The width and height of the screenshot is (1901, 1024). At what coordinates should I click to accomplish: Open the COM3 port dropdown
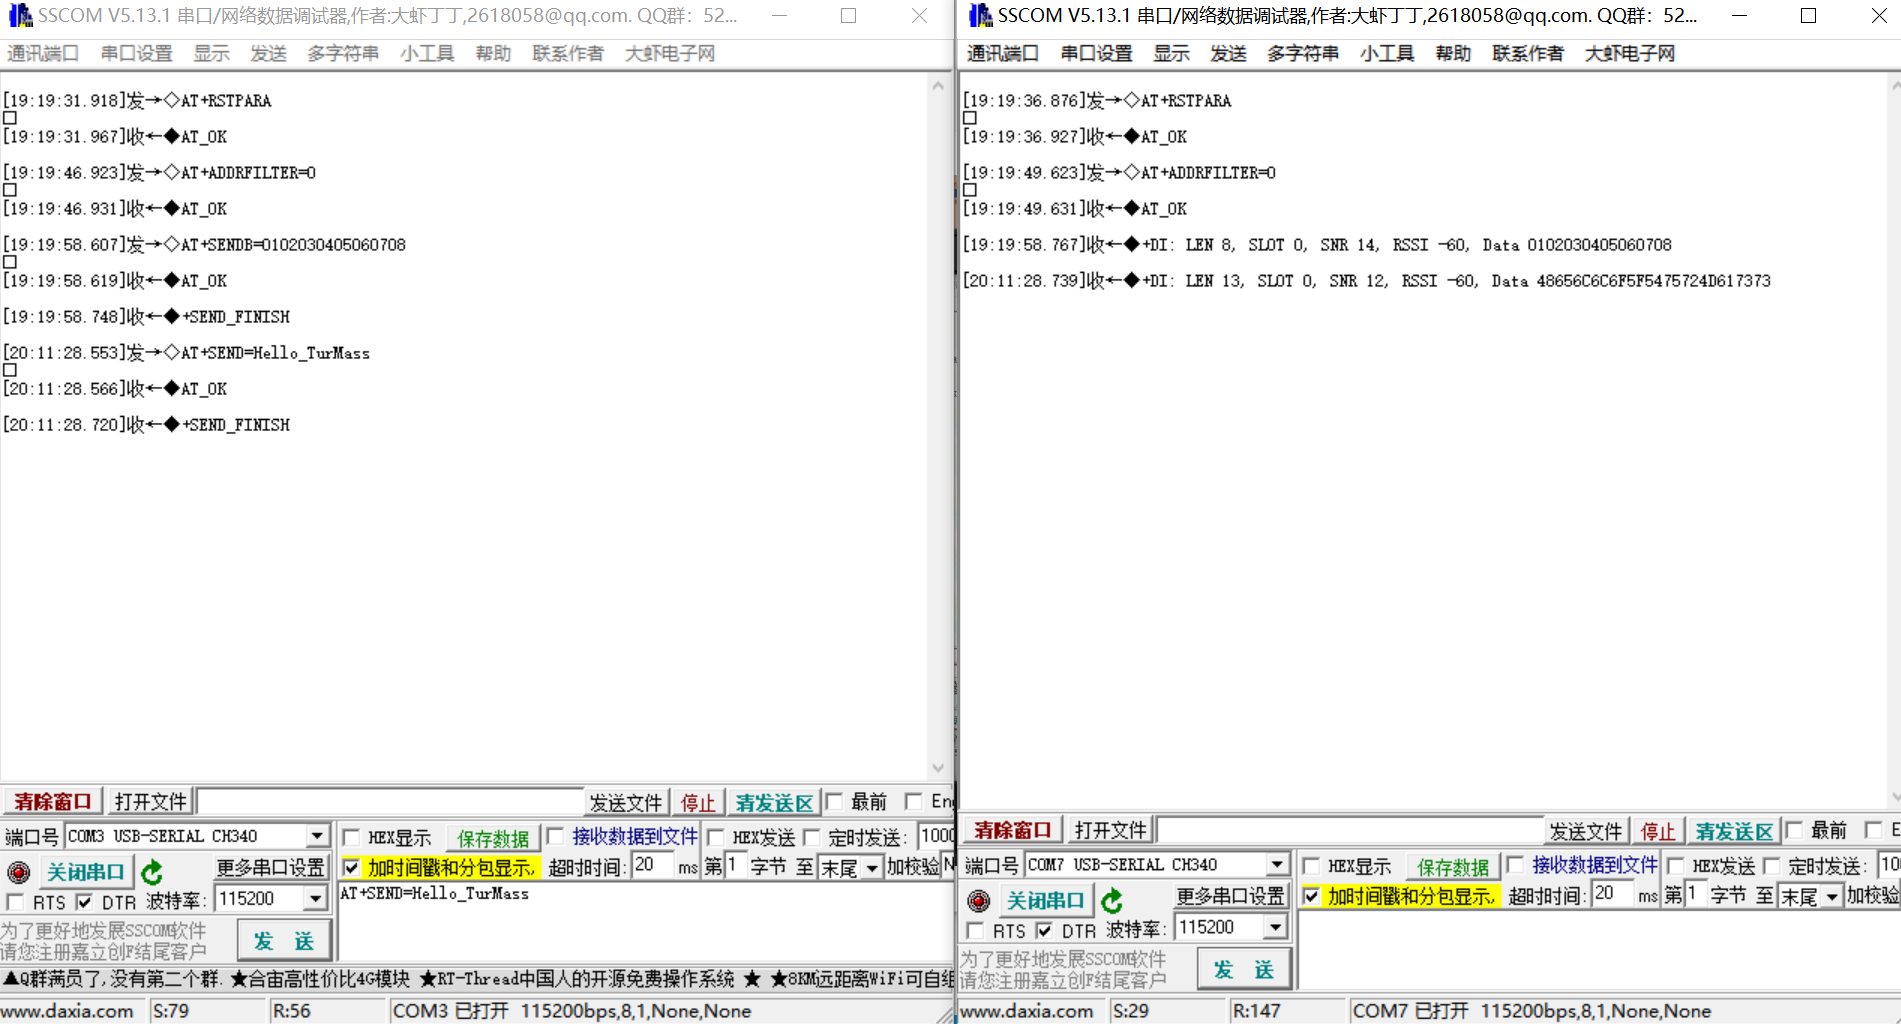pyautogui.click(x=317, y=836)
